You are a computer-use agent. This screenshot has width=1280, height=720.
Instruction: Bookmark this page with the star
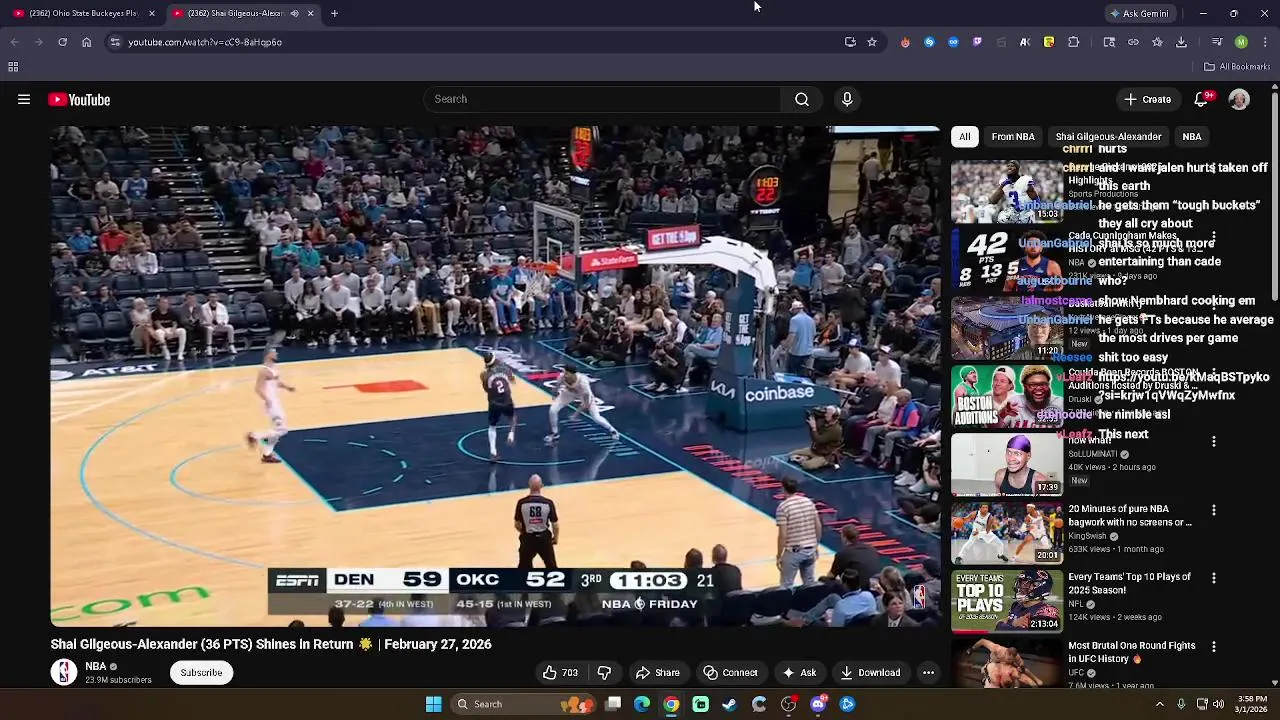(872, 42)
